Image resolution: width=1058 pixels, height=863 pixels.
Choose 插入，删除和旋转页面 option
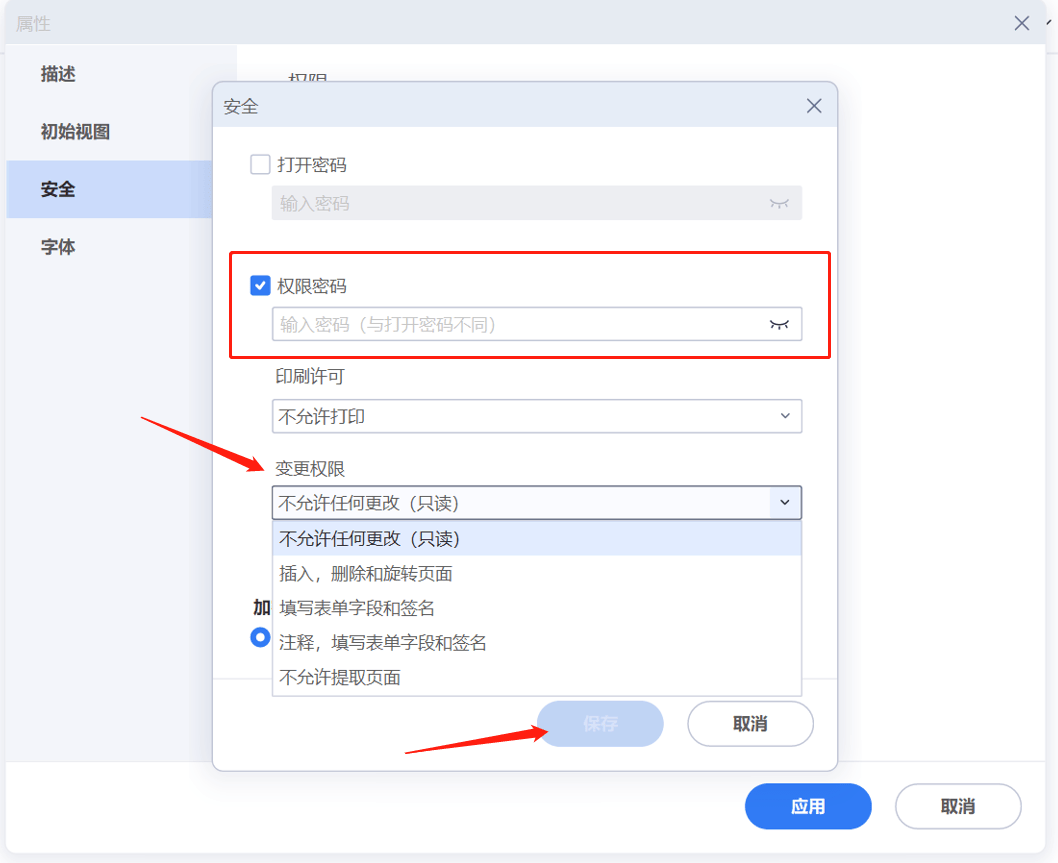coord(536,574)
